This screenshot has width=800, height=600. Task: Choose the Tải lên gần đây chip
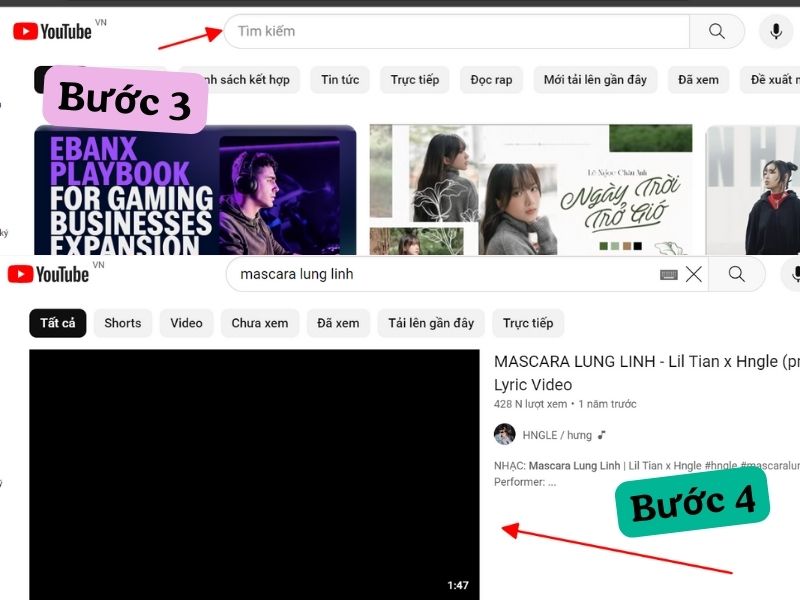(x=431, y=323)
